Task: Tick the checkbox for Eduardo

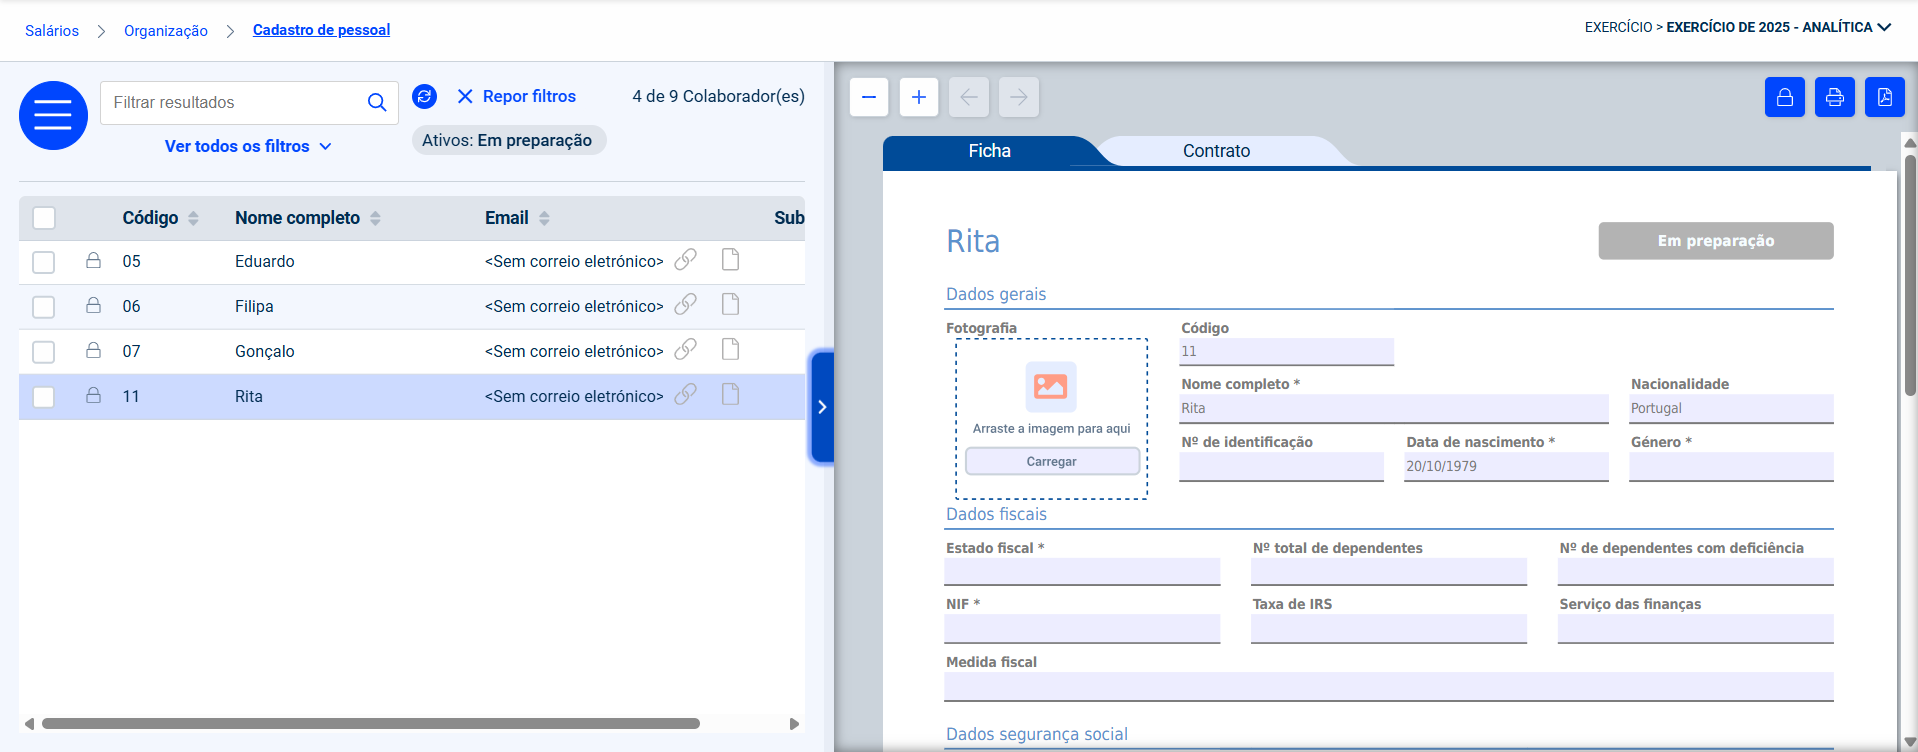Action: [44, 262]
